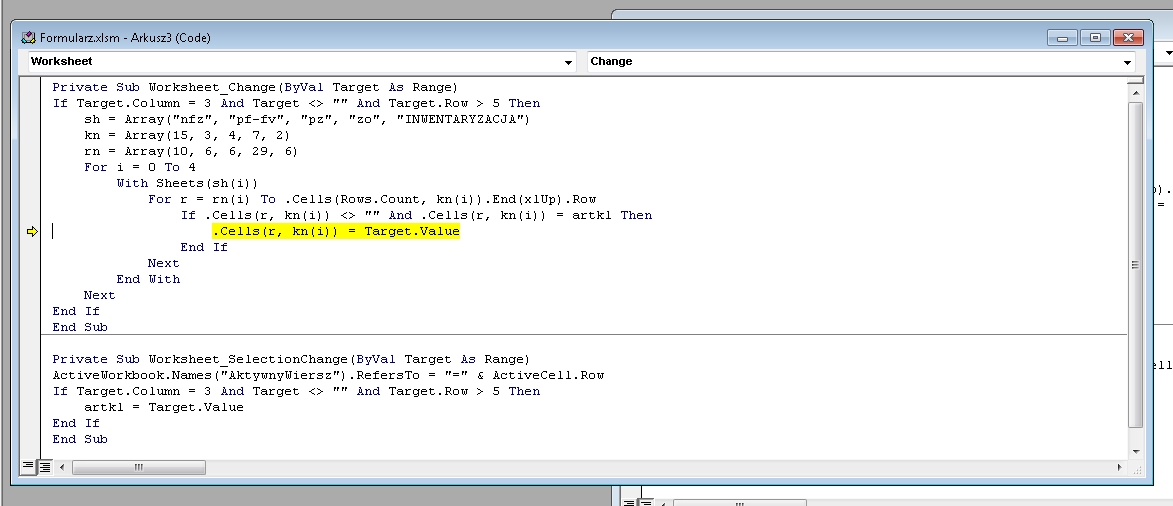Image resolution: width=1173 pixels, height=506 pixels.
Task: Open the Worksheet object dropdown
Action: point(302,61)
